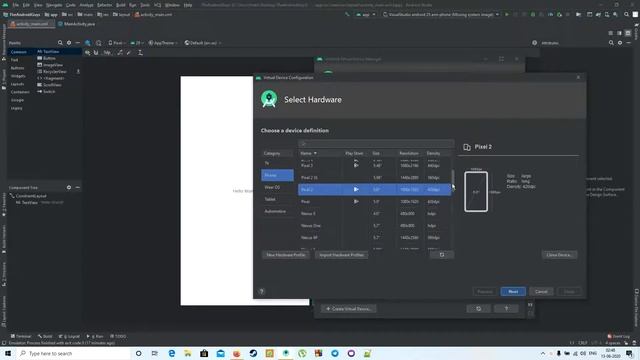This screenshot has width=640, height=360.
Task: Open the TODO tool window
Action: click(x=118, y=336)
